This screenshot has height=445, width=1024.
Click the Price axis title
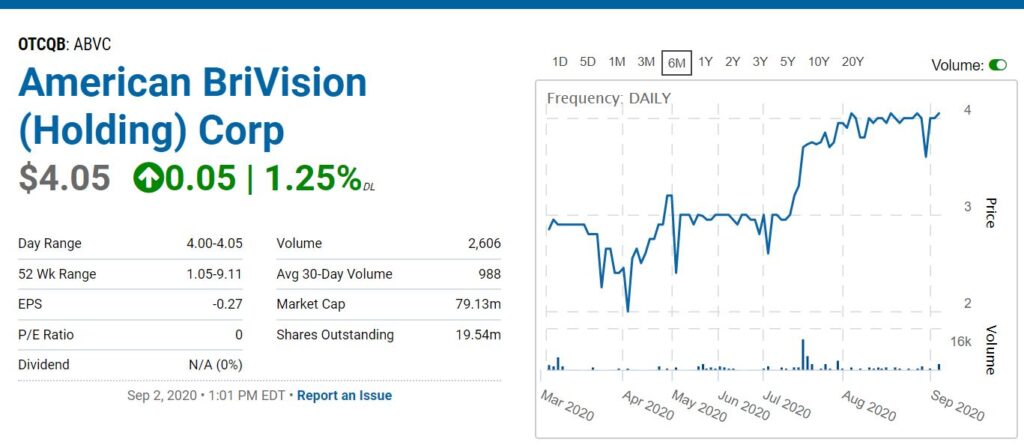click(x=989, y=212)
